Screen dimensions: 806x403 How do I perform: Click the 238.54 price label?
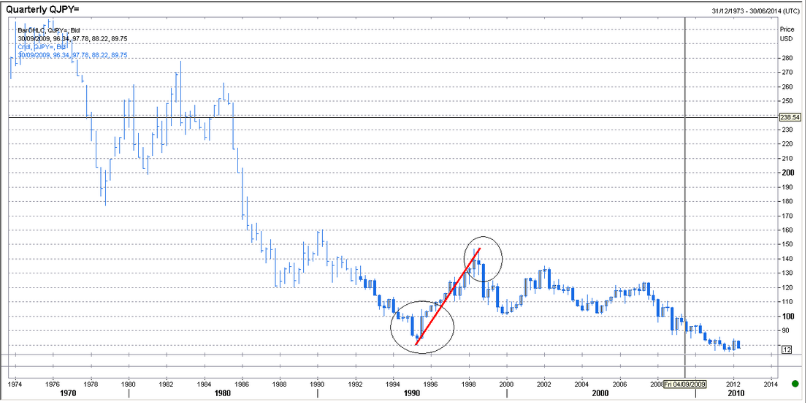tap(789, 117)
